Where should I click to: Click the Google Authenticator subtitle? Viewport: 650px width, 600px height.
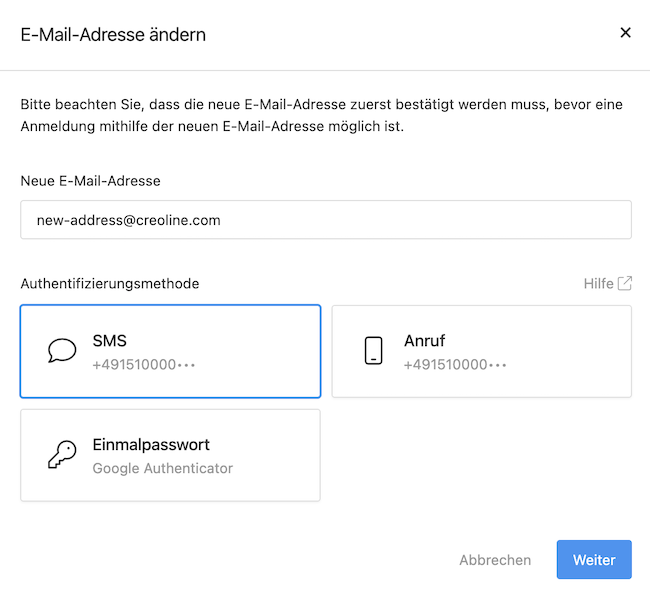[x=162, y=469]
